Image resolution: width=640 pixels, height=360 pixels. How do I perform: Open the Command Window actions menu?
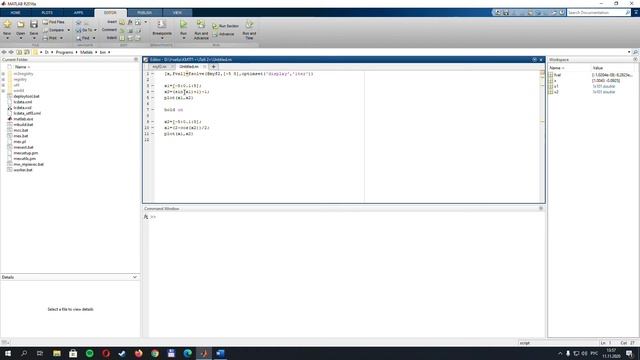tap(541, 209)
